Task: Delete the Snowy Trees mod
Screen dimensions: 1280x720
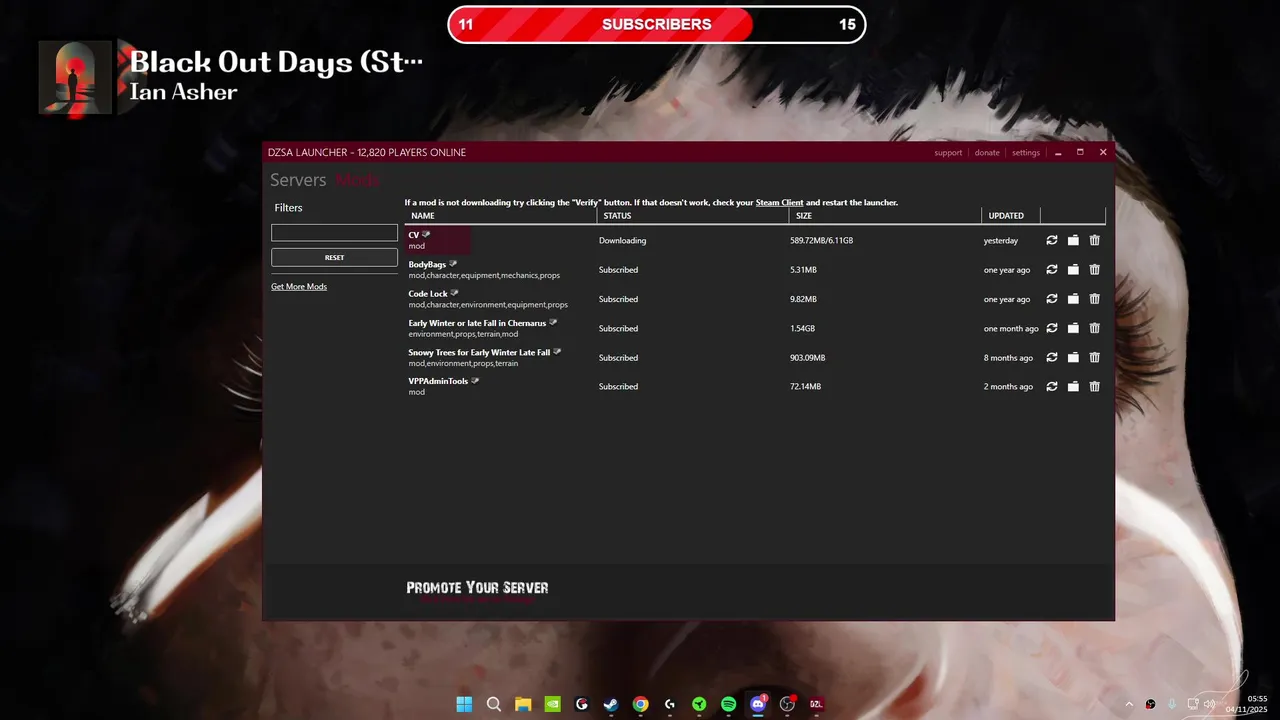Action: click(1095, 357)
